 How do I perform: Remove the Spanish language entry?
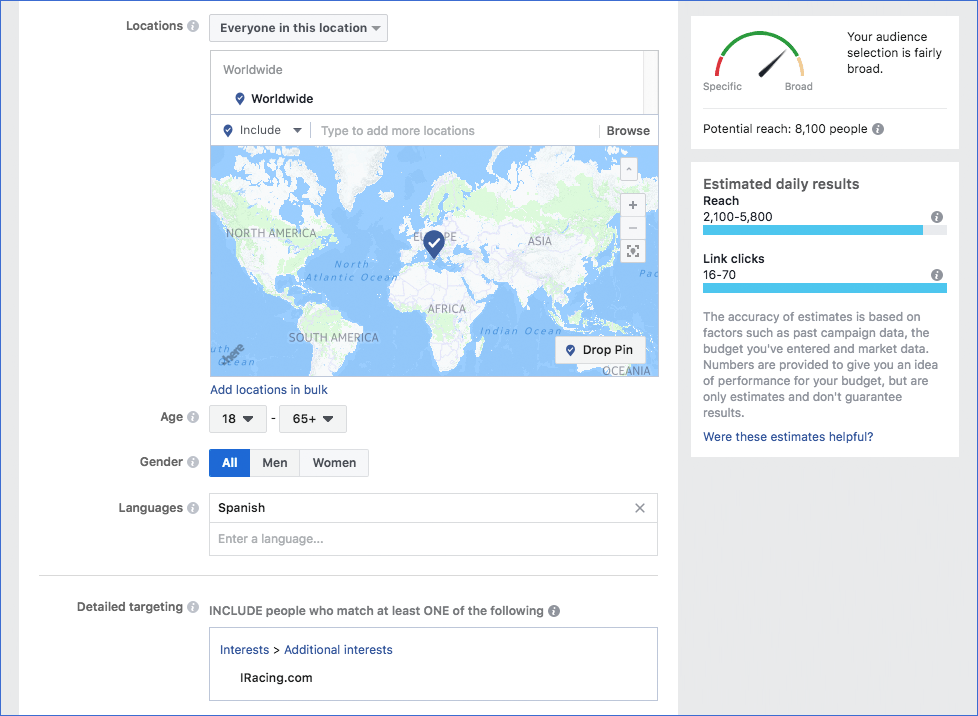pyautogui.click(x=640, y=508)
